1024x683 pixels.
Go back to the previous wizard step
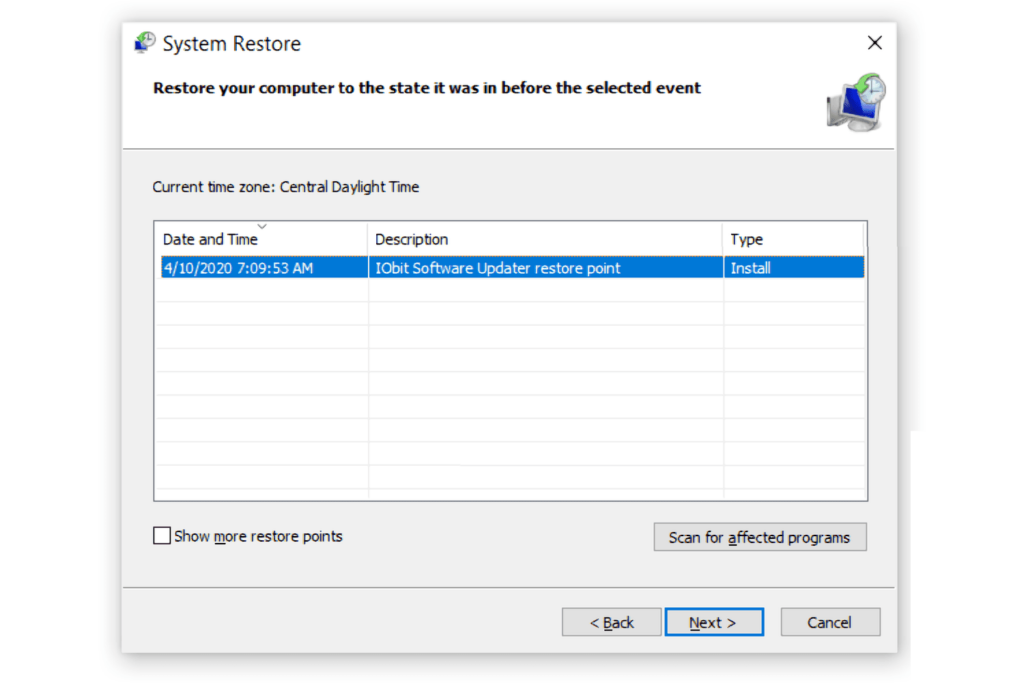(x=611, y=621)
